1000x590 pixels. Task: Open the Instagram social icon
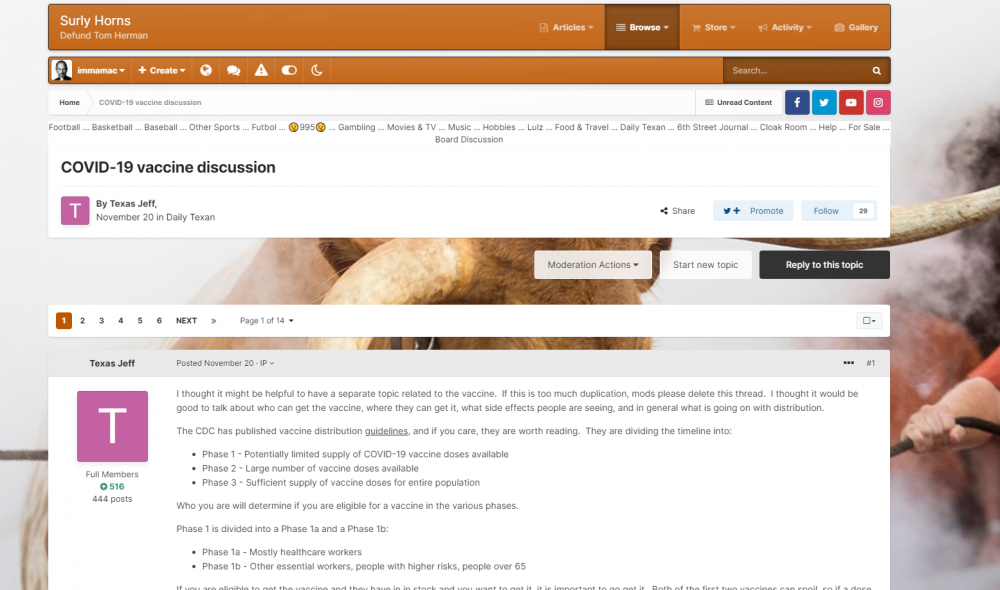877,102
